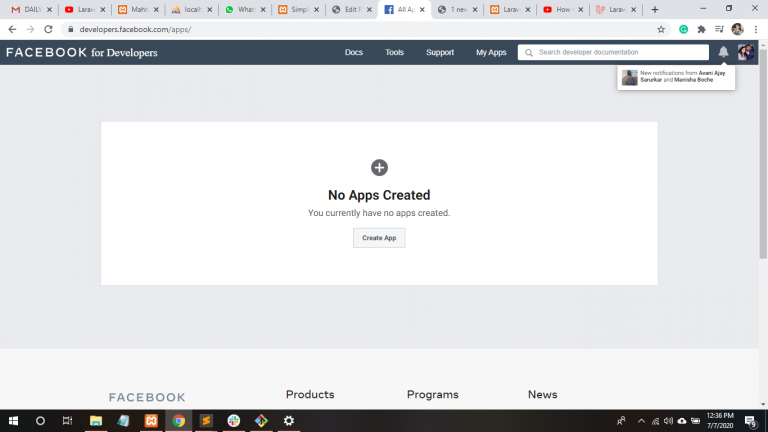Click the plus icon above No Apps Created
Screen dimensions: 768x432
pyautogui.click(x=379, y=168)
